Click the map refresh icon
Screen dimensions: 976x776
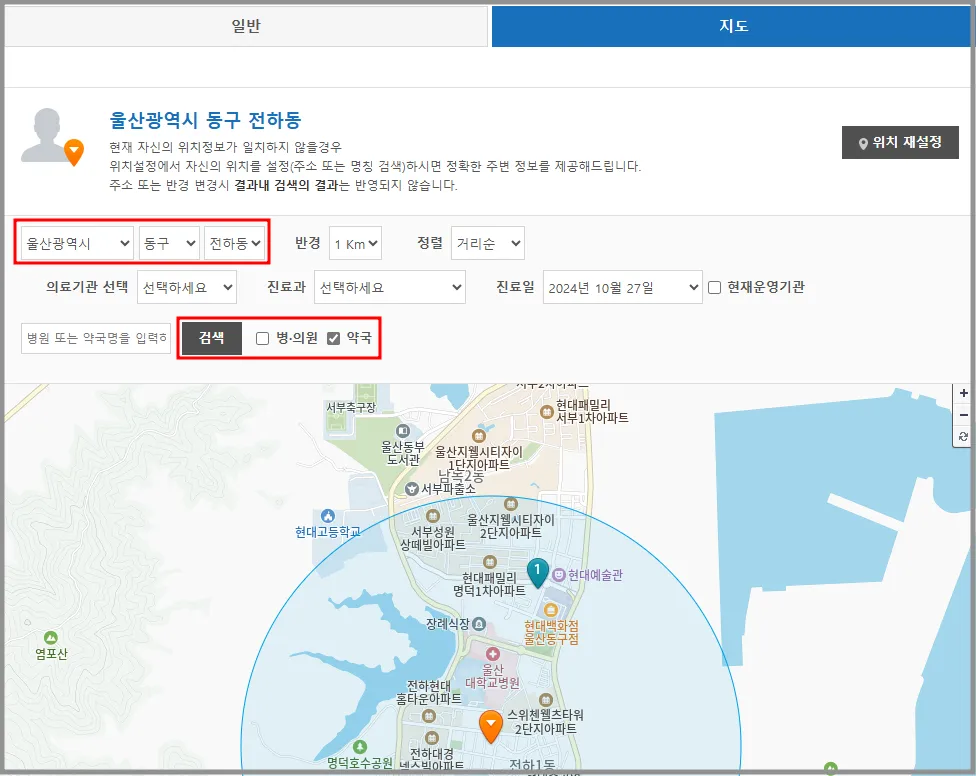964,436
